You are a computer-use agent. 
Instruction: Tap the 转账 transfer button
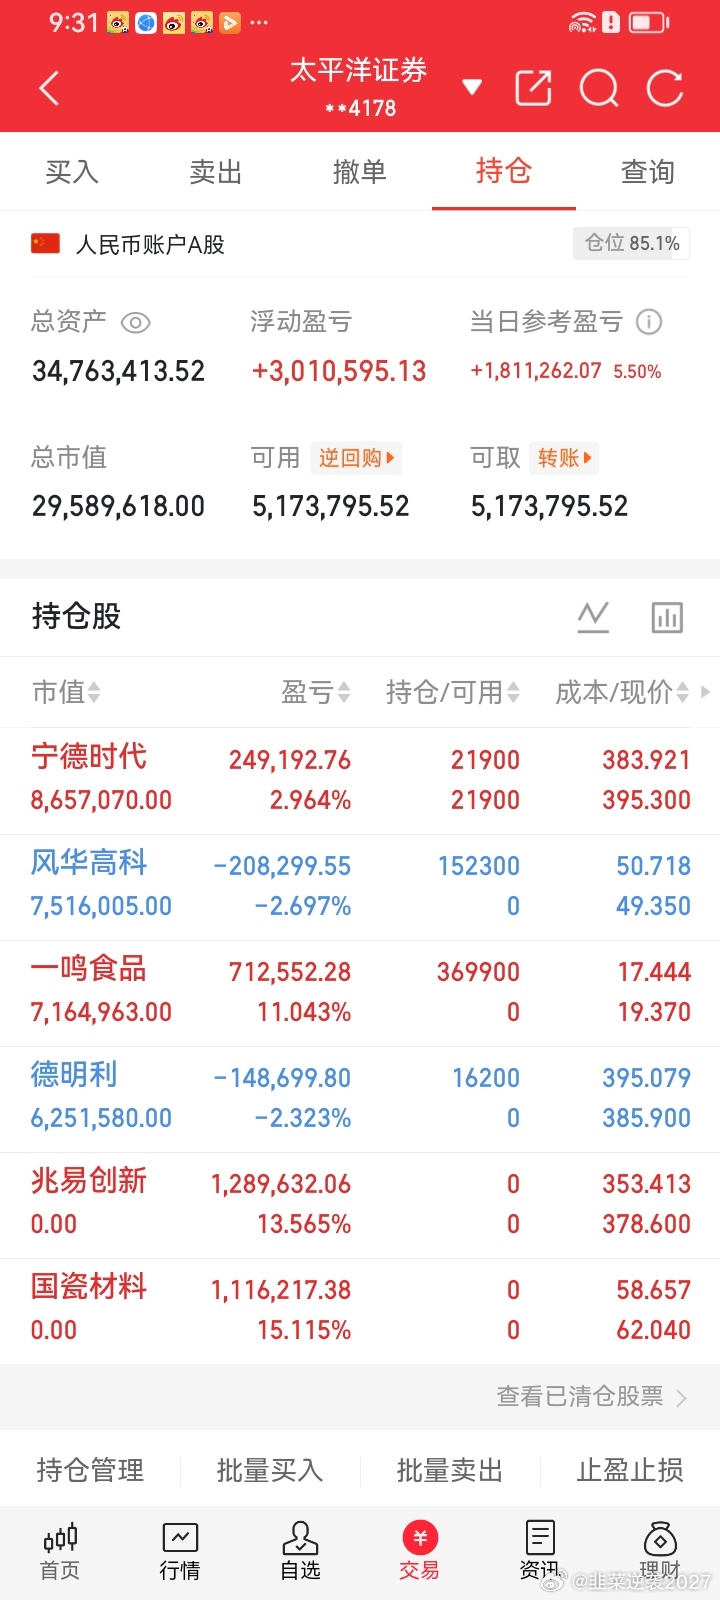tap(564, 458)
